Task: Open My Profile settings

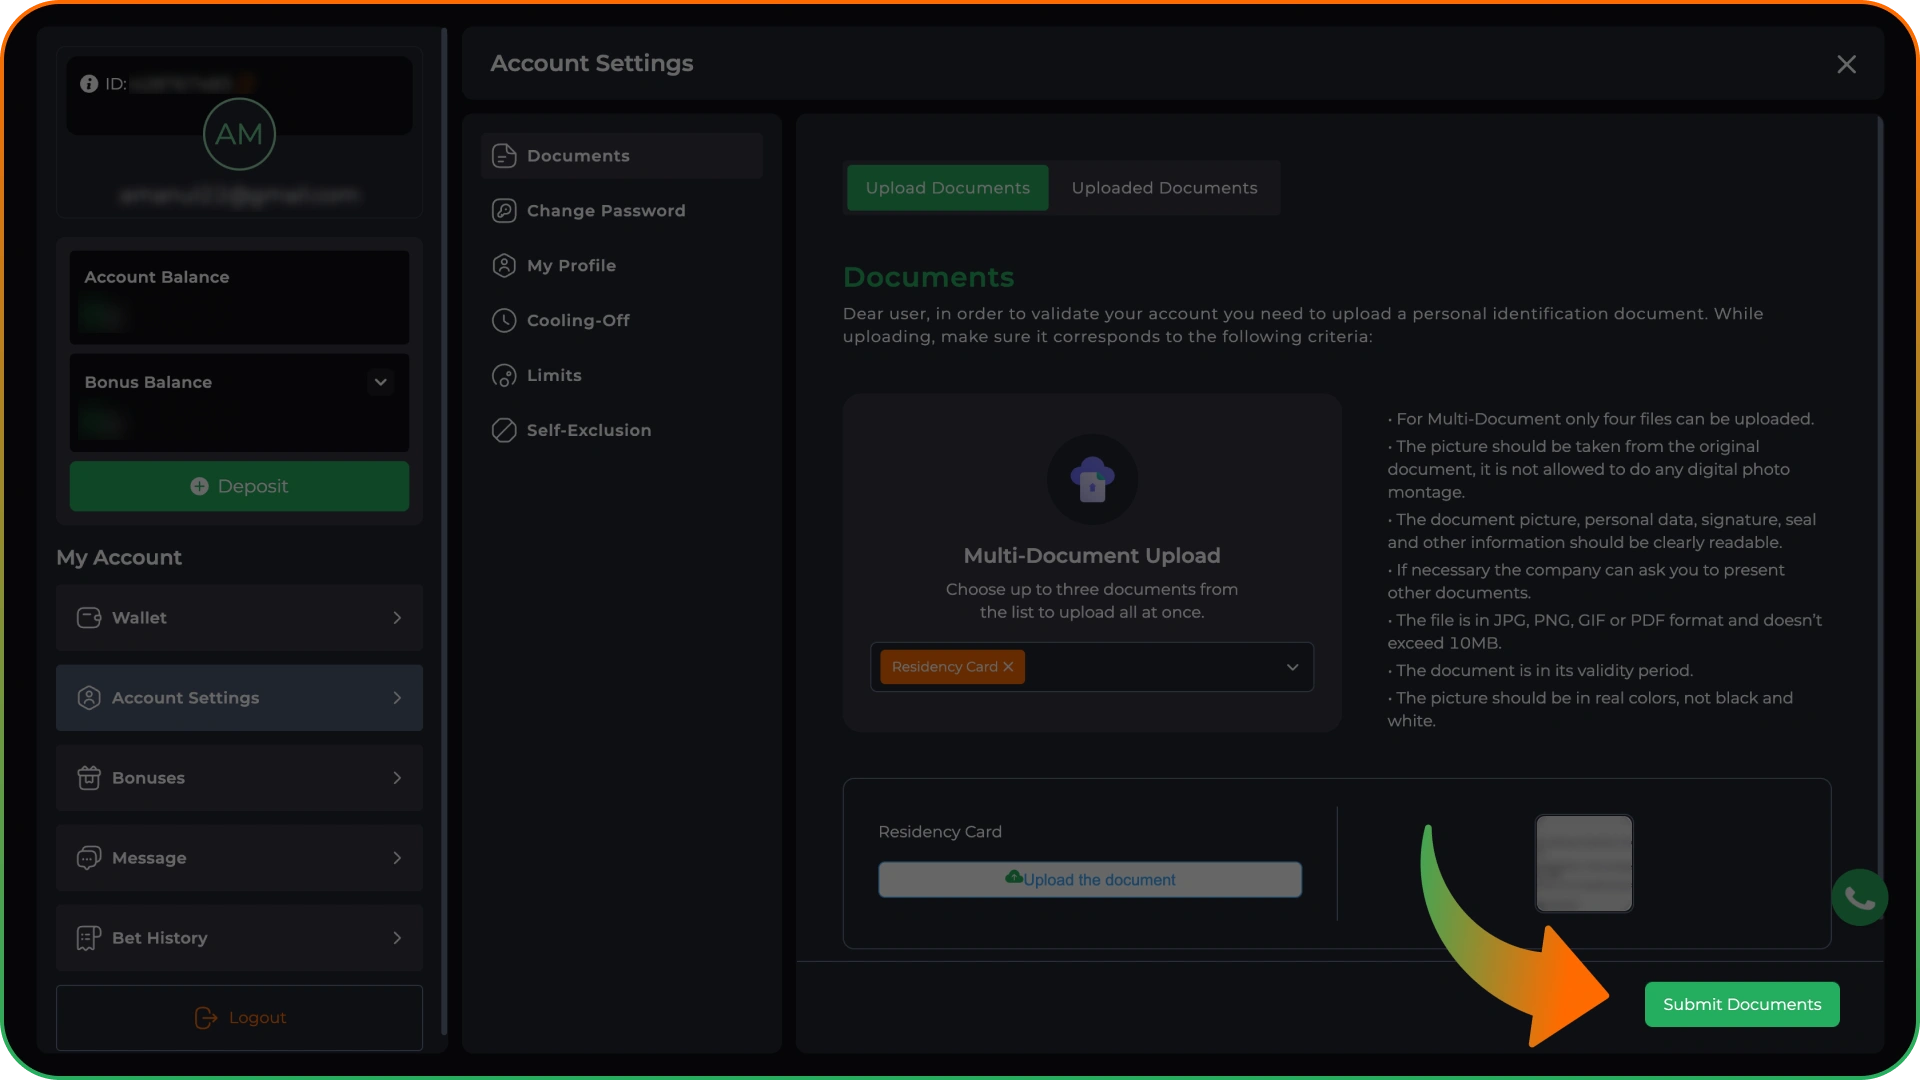Action: pyautogui.click(x=621, y=266)
